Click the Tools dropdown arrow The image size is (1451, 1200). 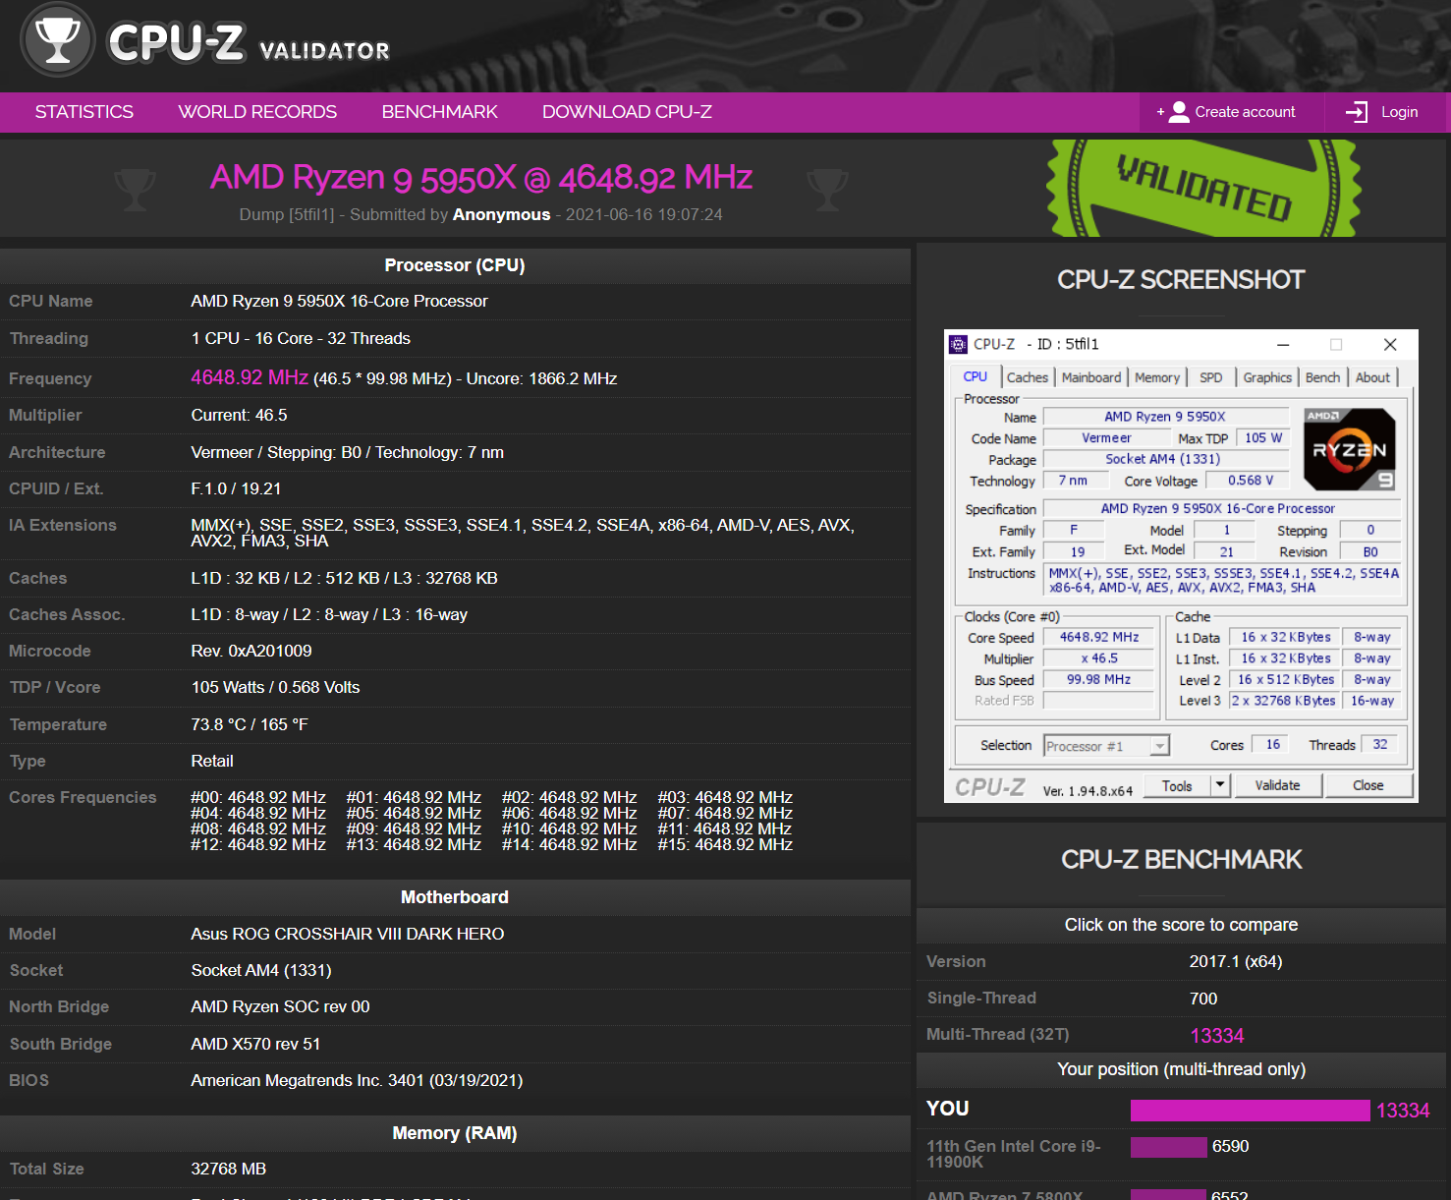(1220, 785)
